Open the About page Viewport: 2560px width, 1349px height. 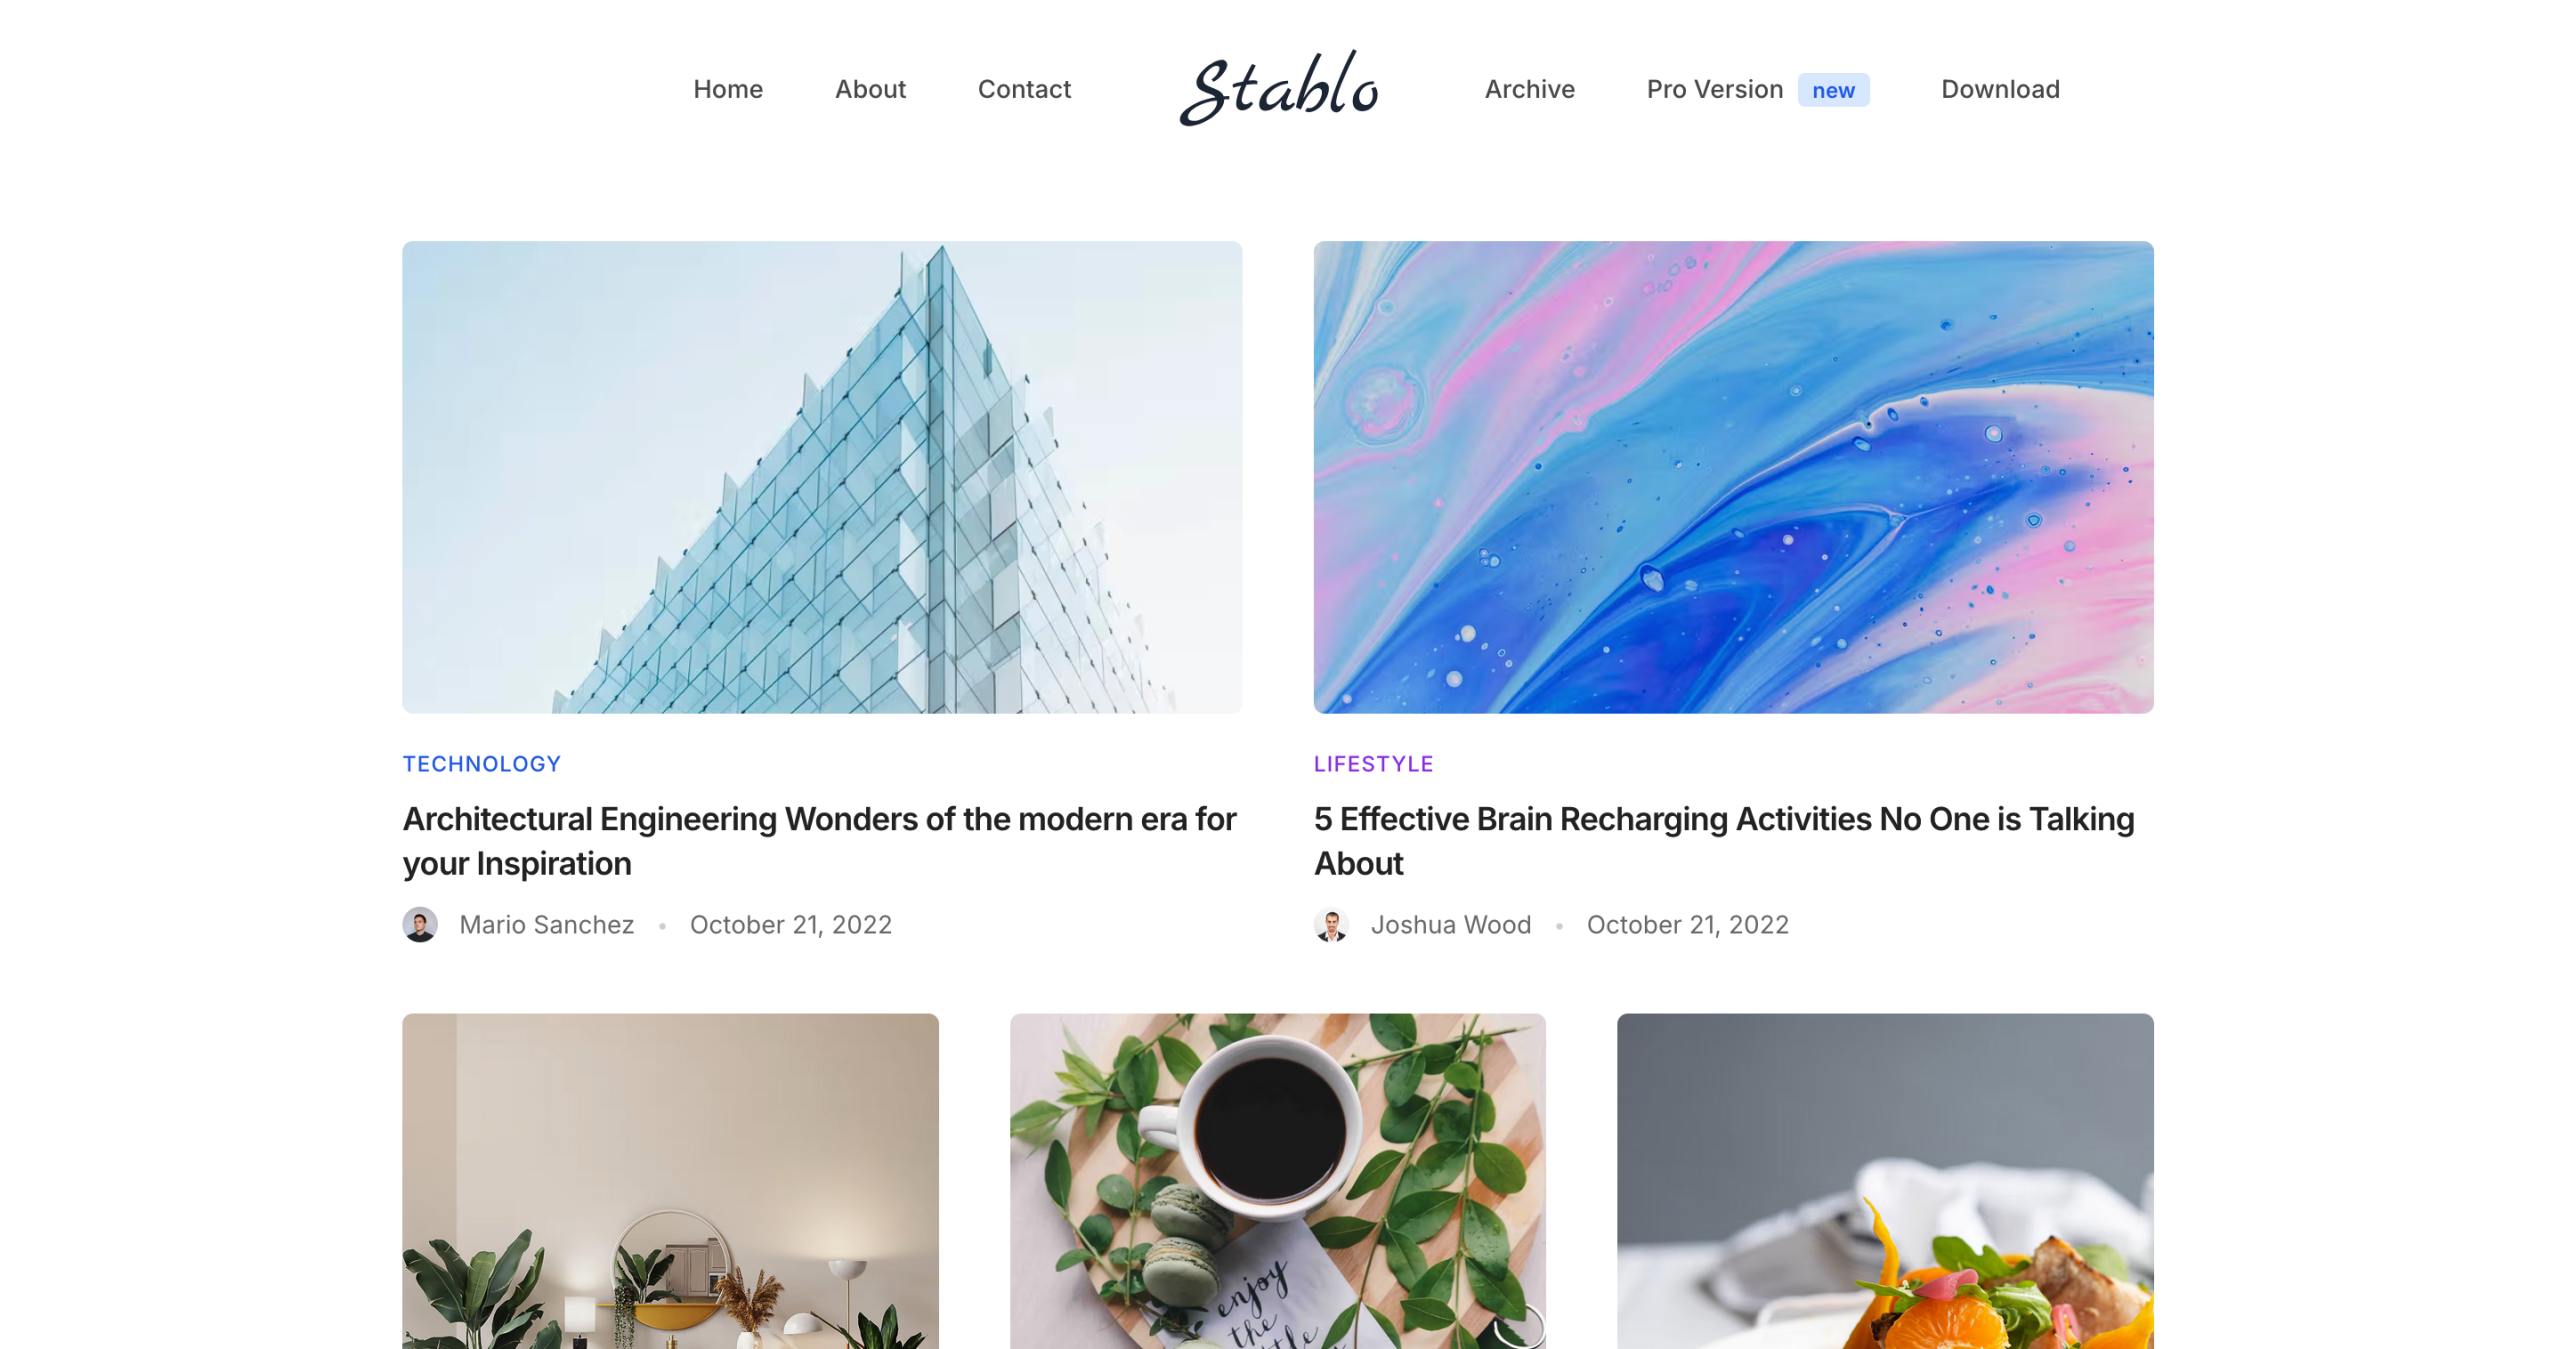870,89
